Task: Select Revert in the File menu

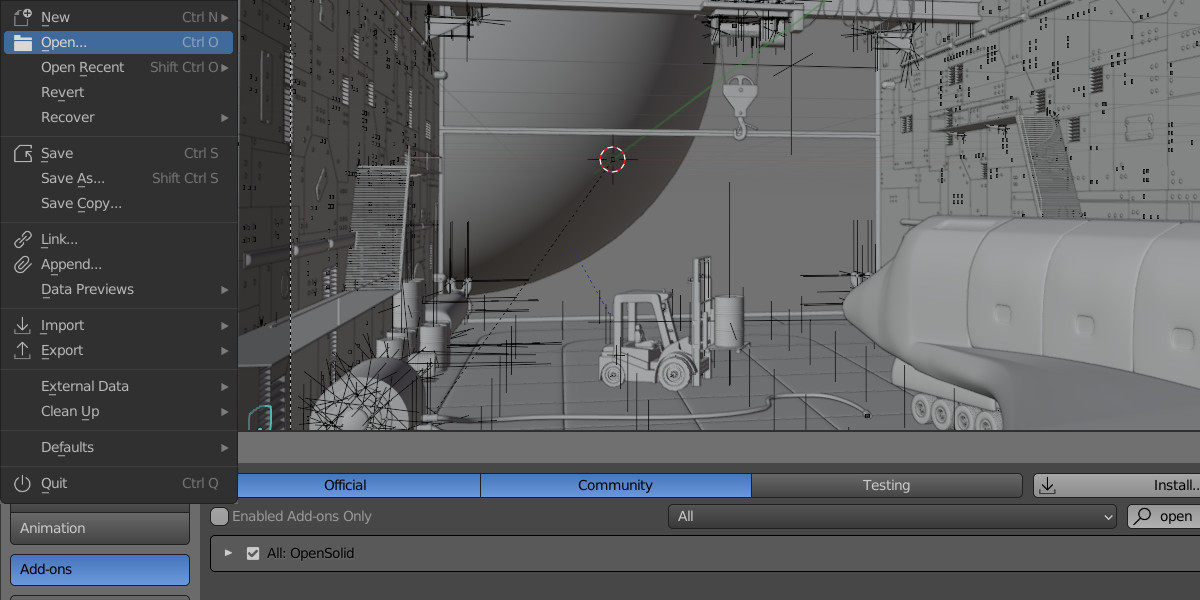Action: (x=119, y=92)
